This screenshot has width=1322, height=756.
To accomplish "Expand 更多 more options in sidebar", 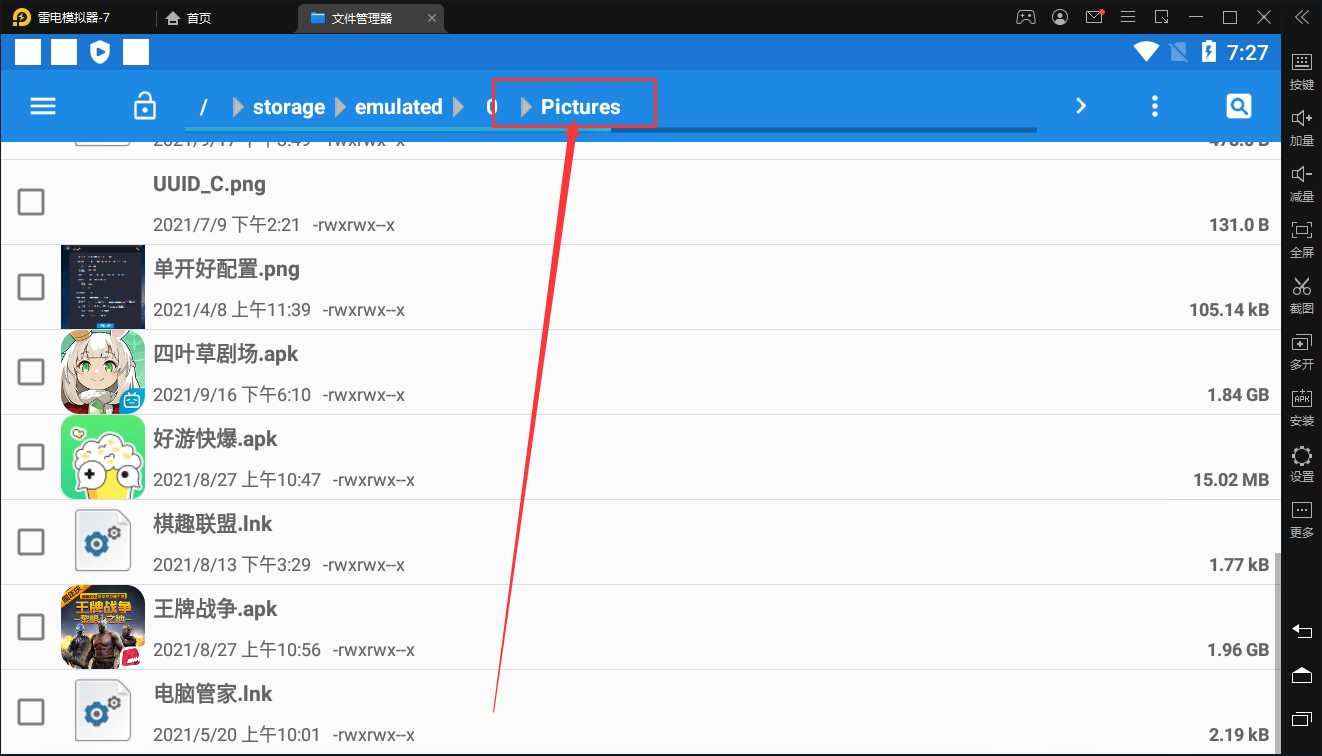I will 1301,517.
